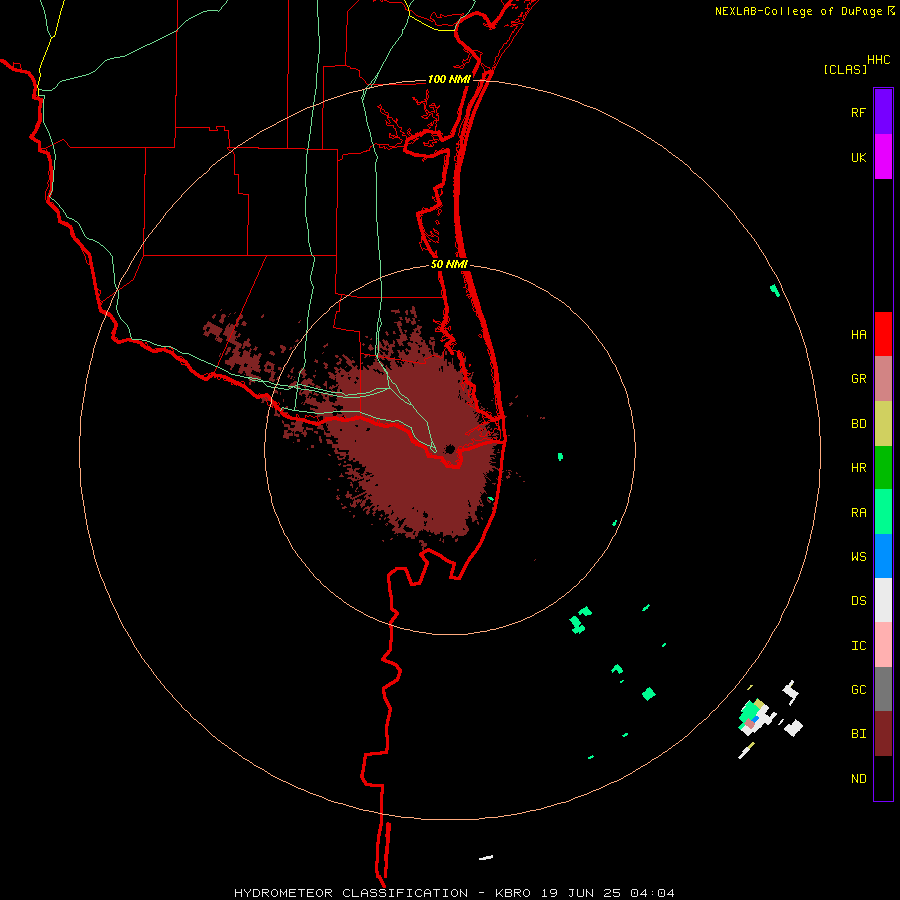This screenshot has height=900, width=900.
Task: Click the black radar site dot
Action: click(450, 449)
